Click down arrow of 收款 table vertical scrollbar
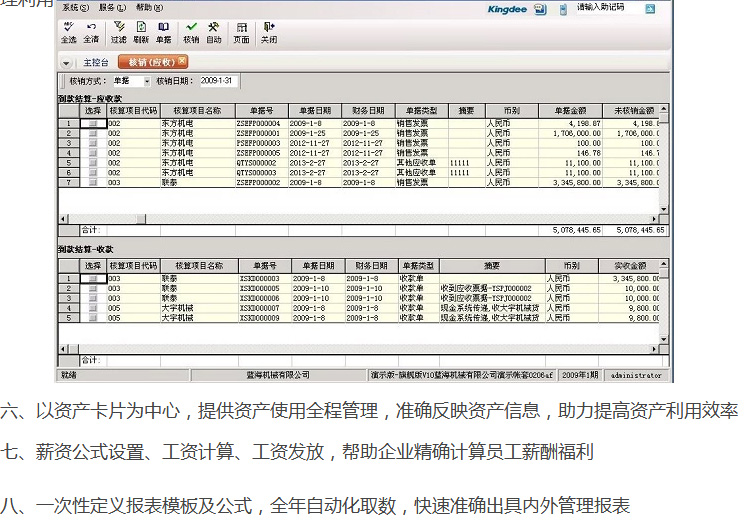Screen dimensions: 750x522 (x=664, y=339)
